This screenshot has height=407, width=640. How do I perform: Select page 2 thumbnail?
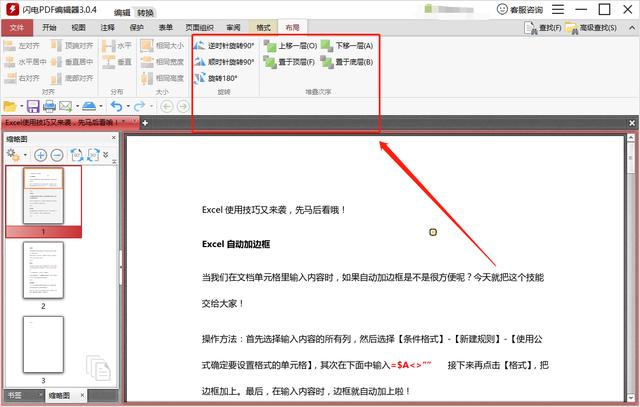coord(43,271)
